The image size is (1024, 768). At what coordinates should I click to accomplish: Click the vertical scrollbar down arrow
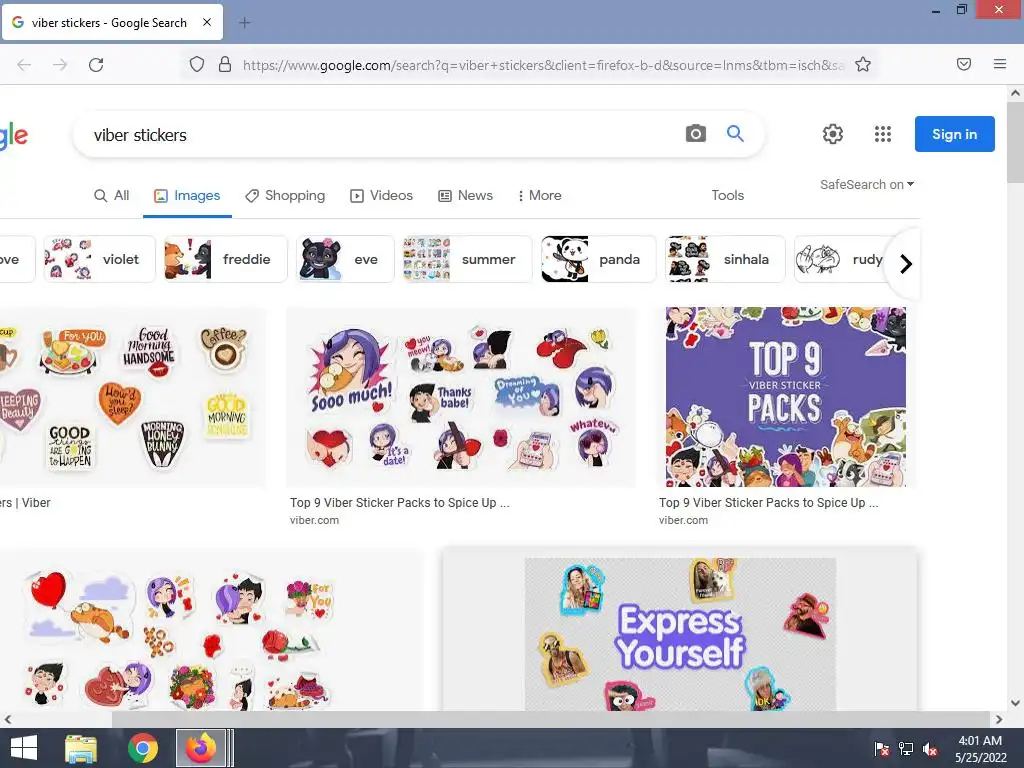point(1015,703)
